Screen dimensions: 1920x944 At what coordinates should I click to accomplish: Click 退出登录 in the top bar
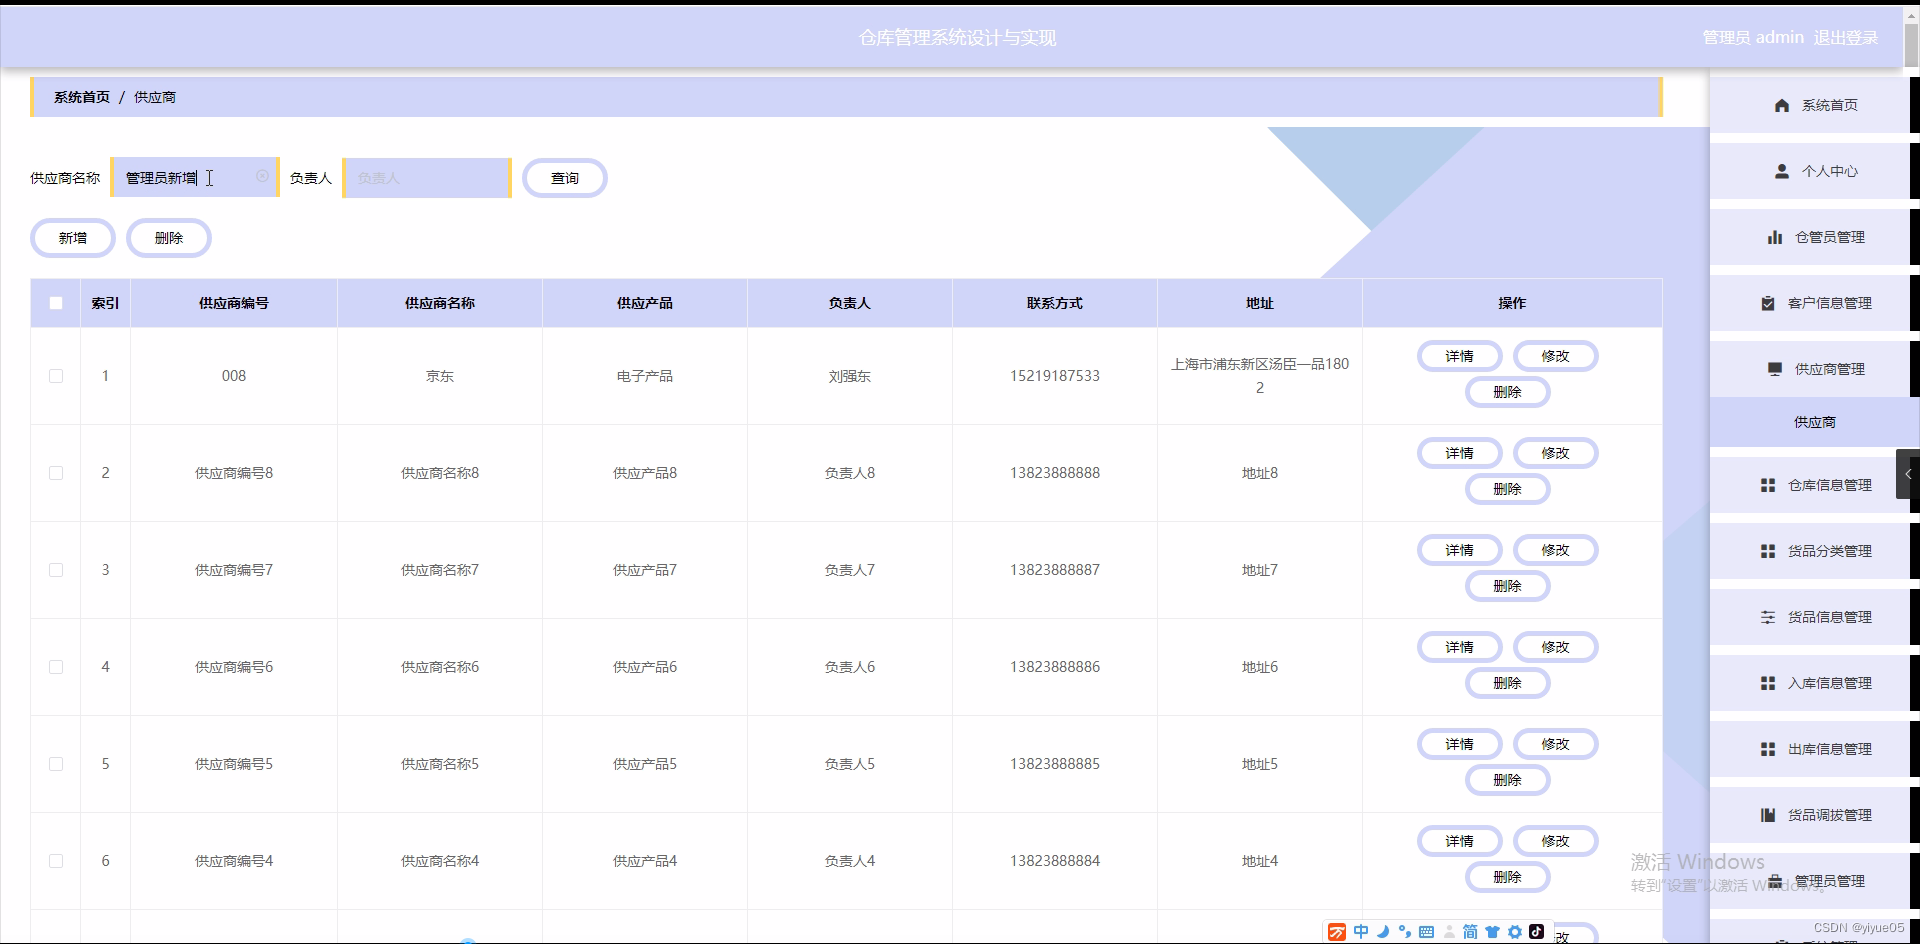(x=1845, y=37)
